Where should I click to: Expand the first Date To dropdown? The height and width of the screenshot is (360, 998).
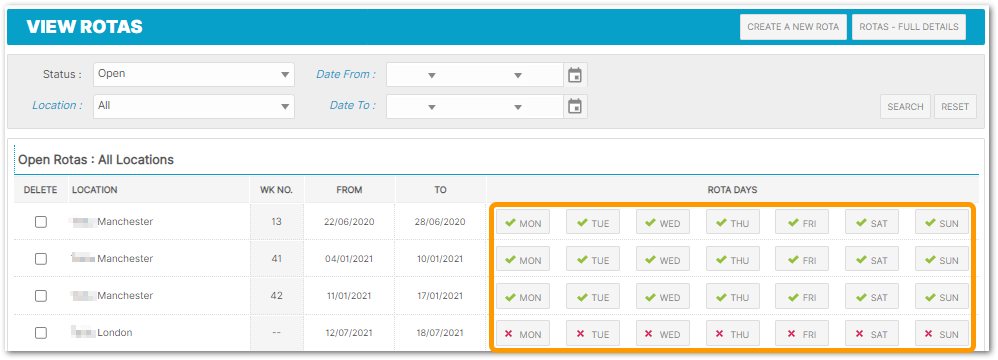point(431,106)
